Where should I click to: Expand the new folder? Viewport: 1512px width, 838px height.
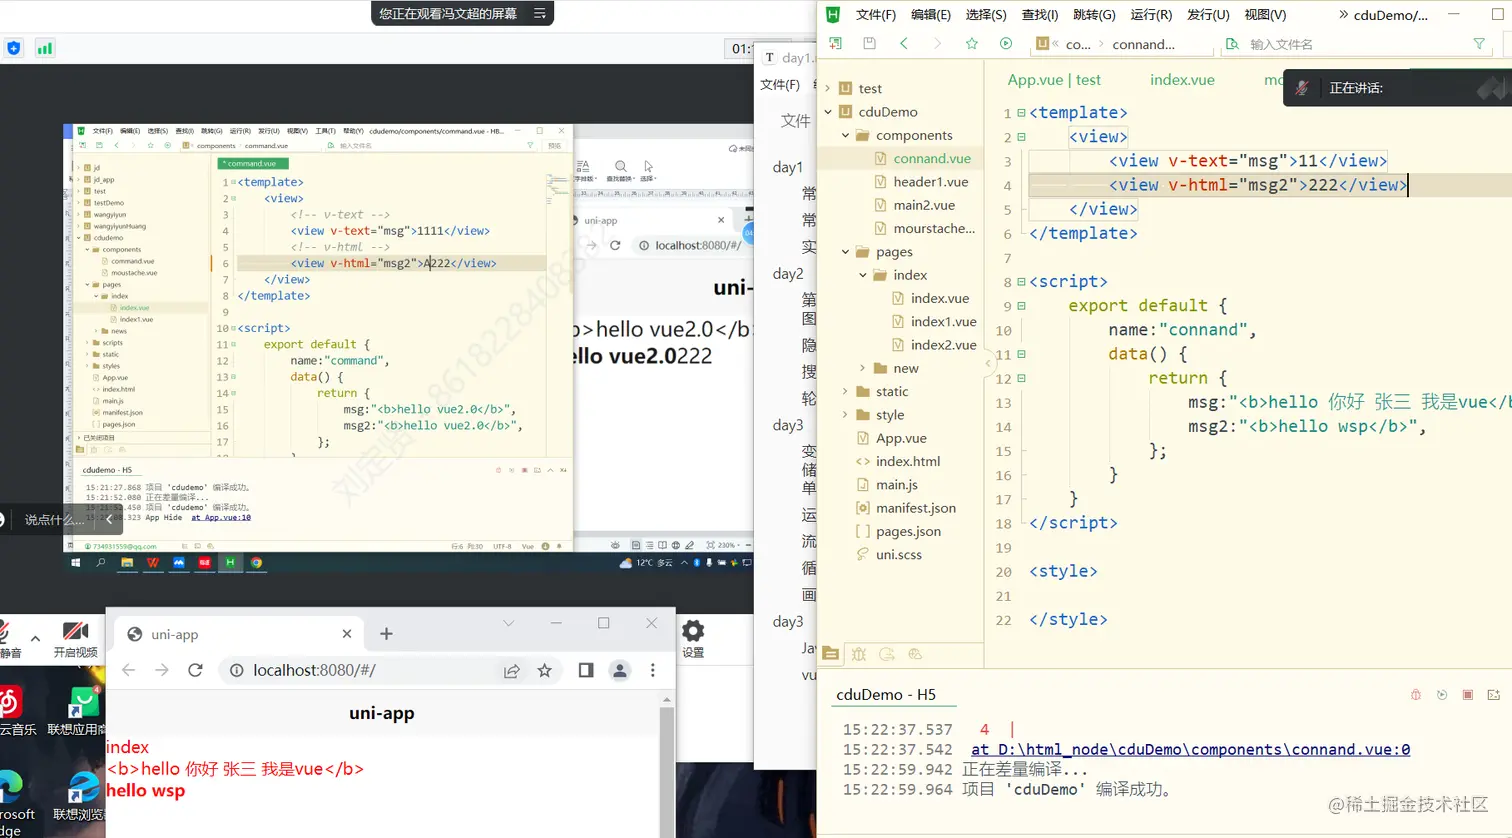[863, 368]
